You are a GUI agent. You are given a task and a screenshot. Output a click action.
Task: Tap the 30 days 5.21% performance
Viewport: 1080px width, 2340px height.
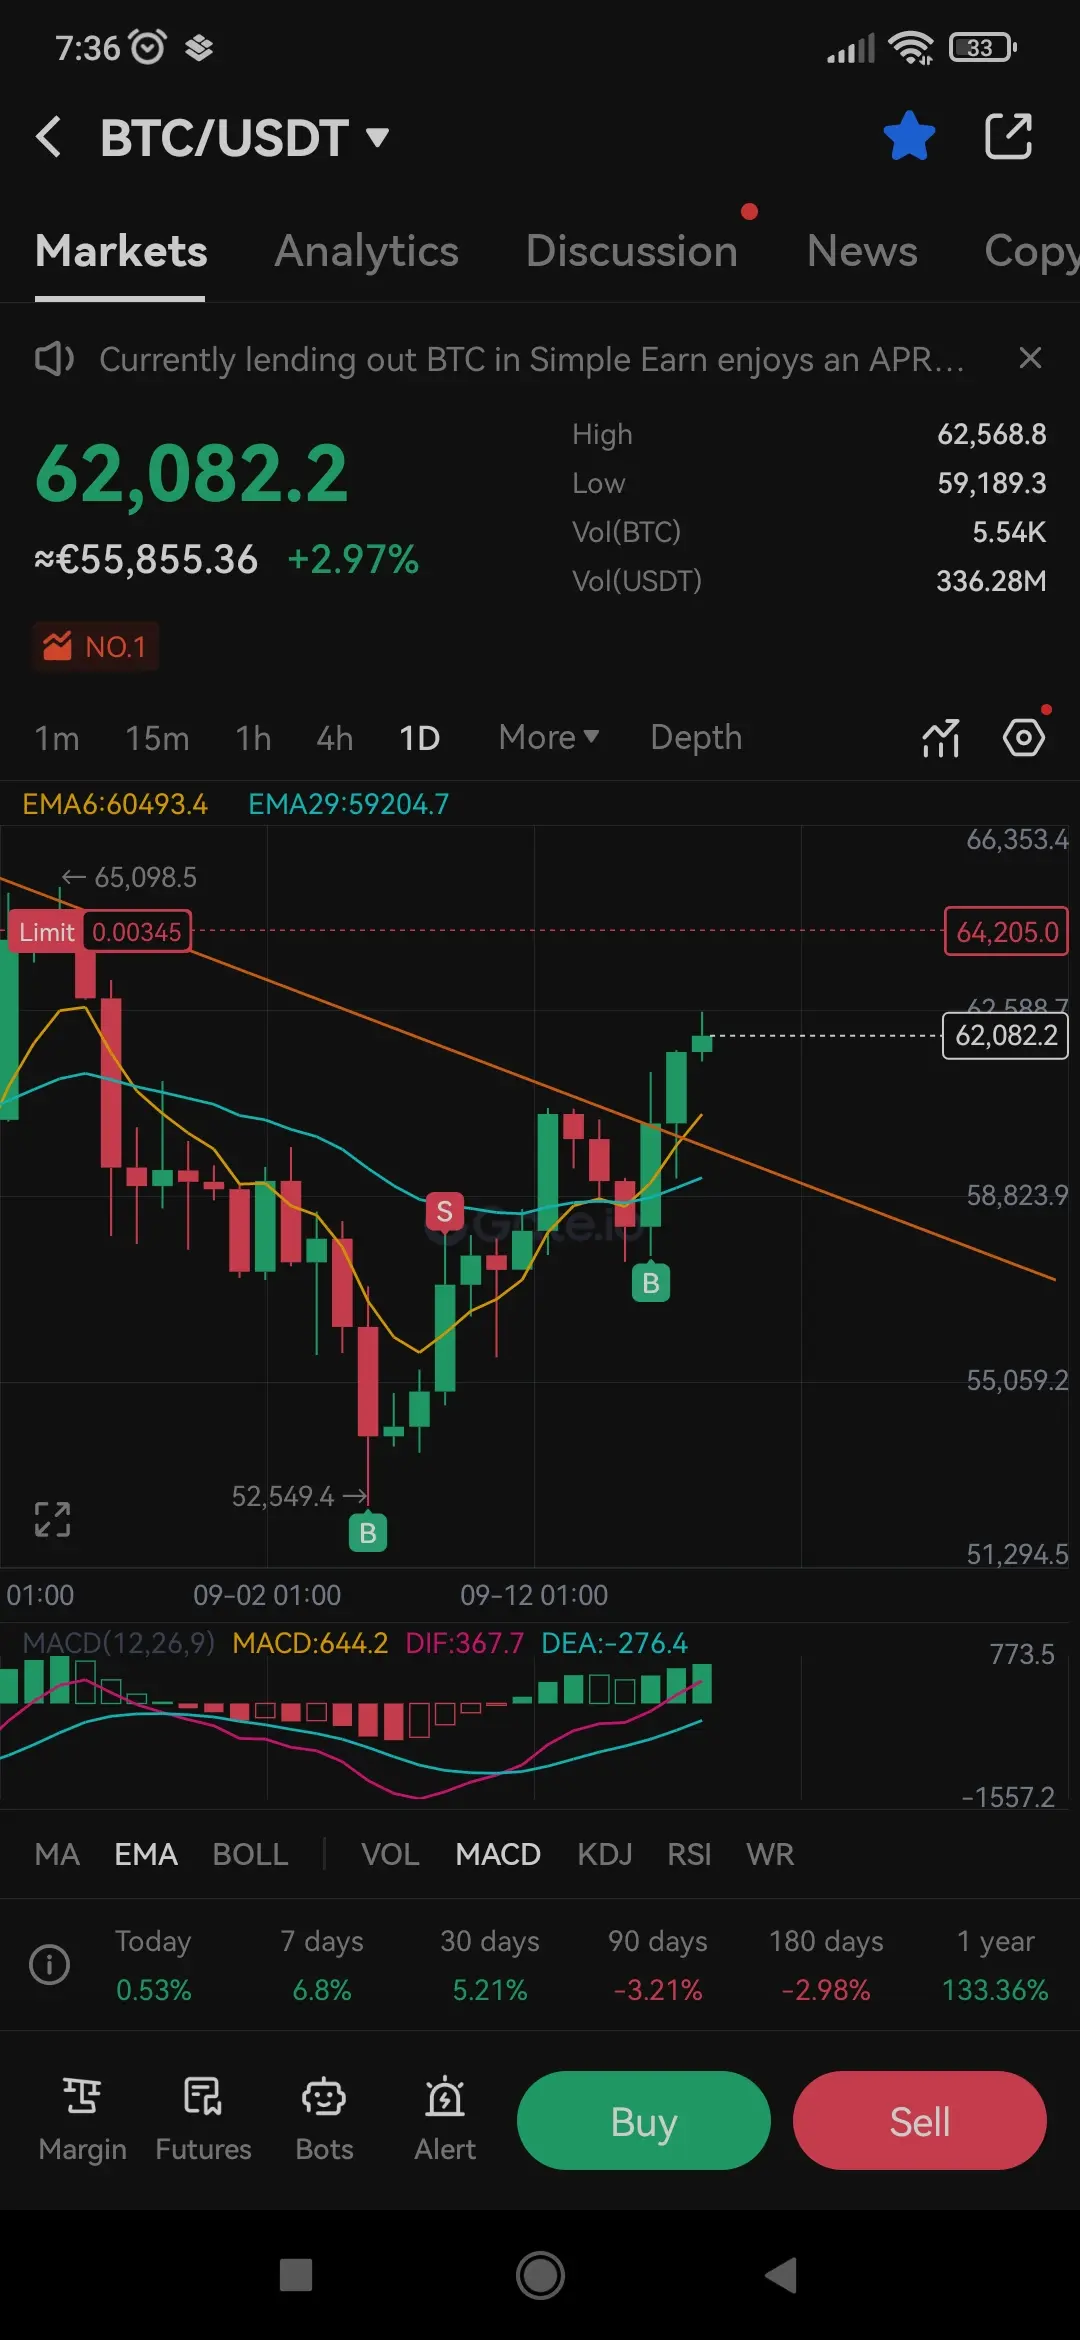point(490,1965)
